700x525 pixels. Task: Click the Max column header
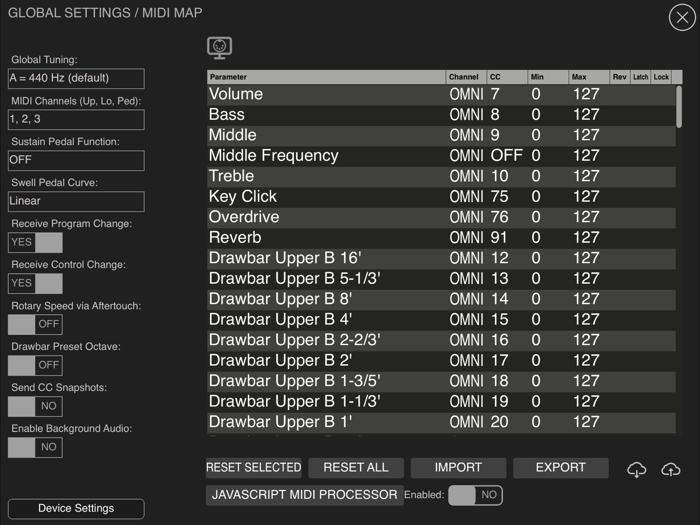(589, 77)
